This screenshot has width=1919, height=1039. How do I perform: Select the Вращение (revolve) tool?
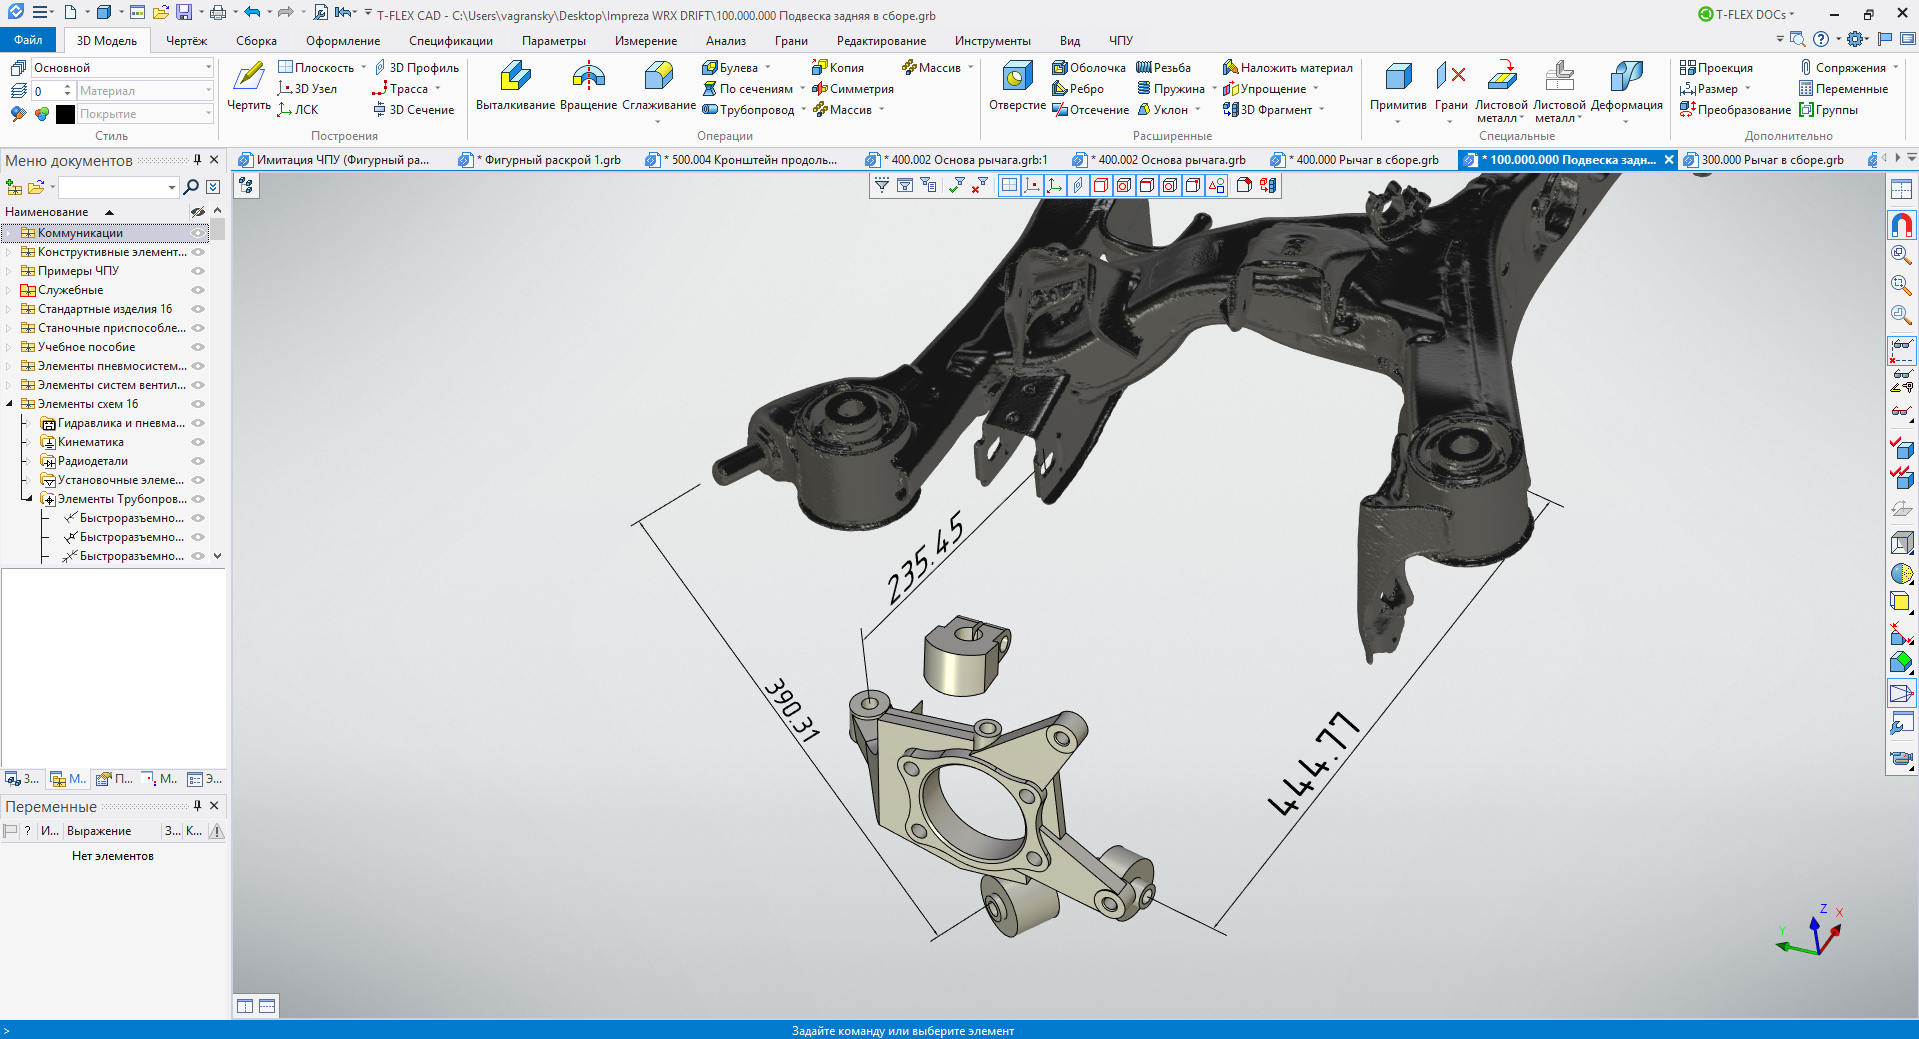coord(588,85)
